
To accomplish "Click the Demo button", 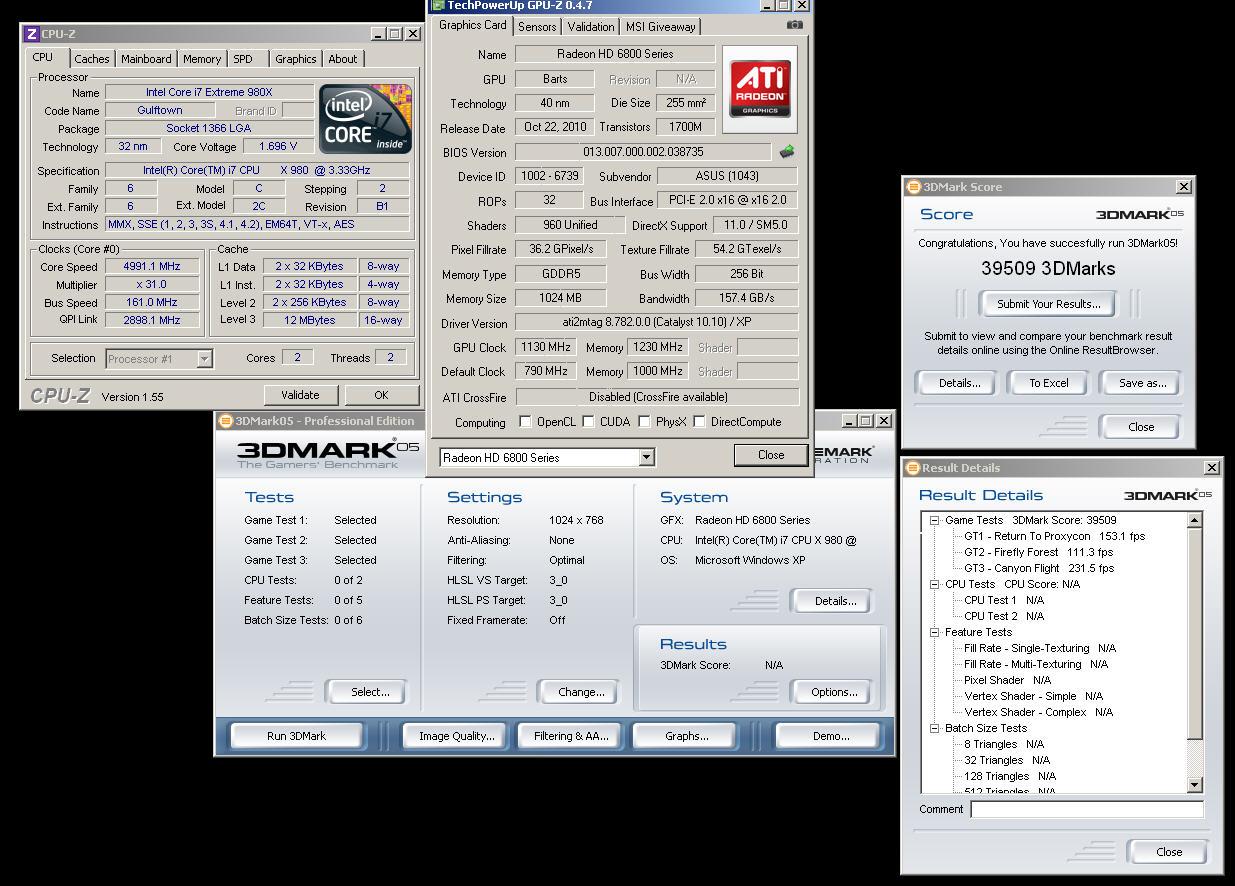I will pos(830,736).
